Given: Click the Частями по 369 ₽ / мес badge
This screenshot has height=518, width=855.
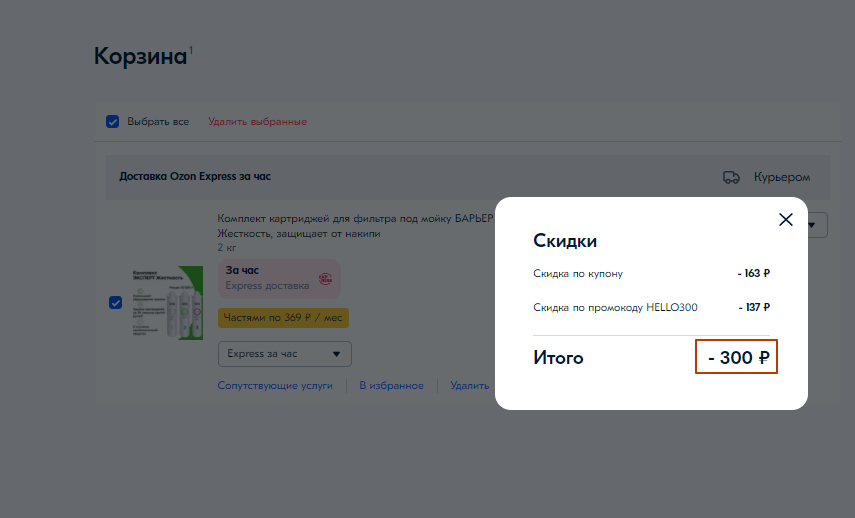Looking at the screenshot, I should tap(283, 318).
